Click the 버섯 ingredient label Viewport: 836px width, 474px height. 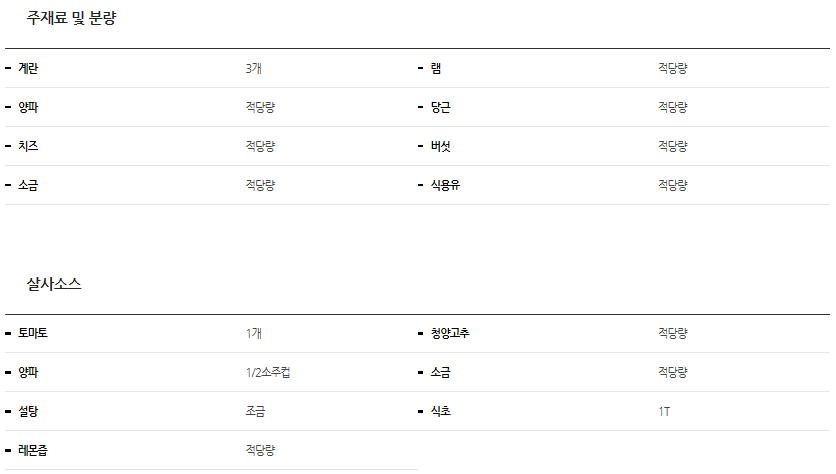coord(441,147)
